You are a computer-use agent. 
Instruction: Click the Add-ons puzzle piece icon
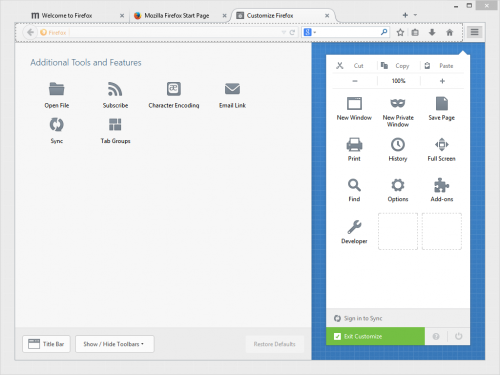(442, 185)
